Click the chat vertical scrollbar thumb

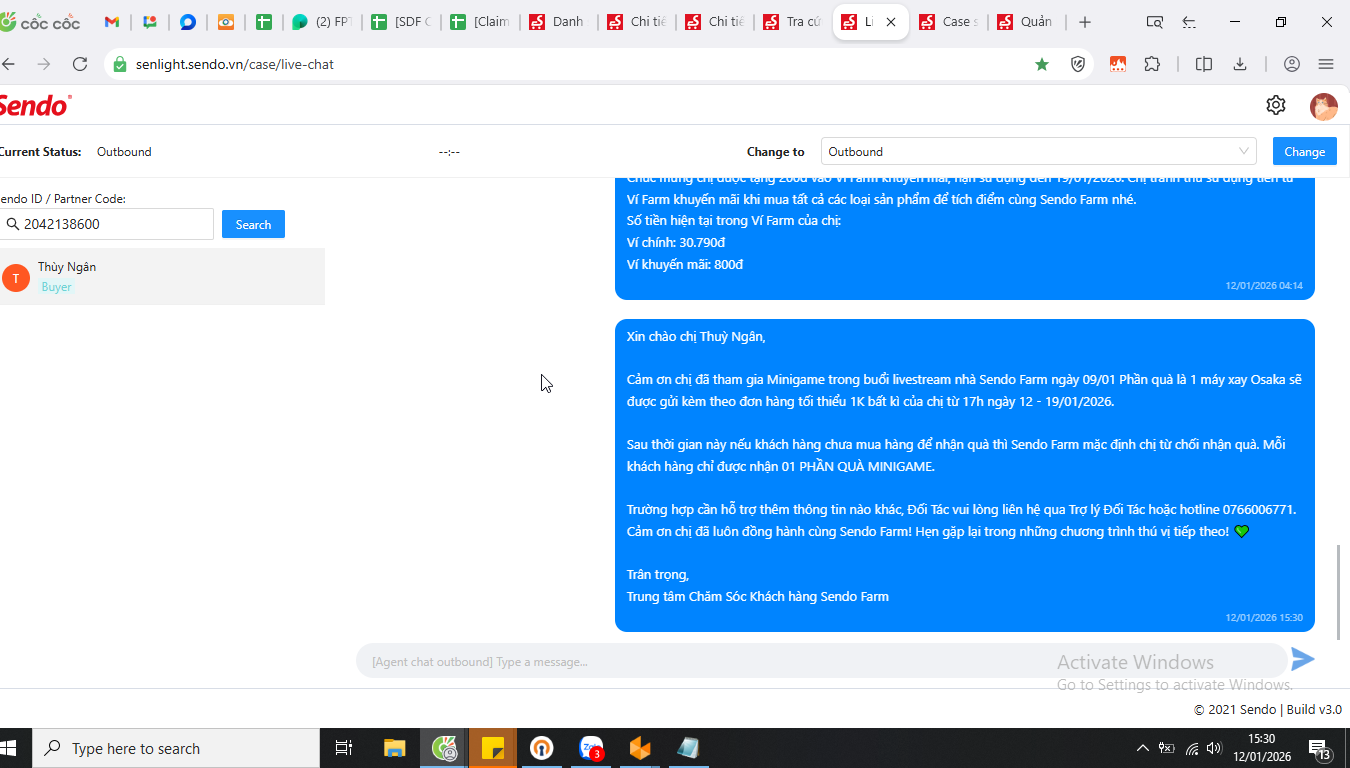[x=1340, y=590]
